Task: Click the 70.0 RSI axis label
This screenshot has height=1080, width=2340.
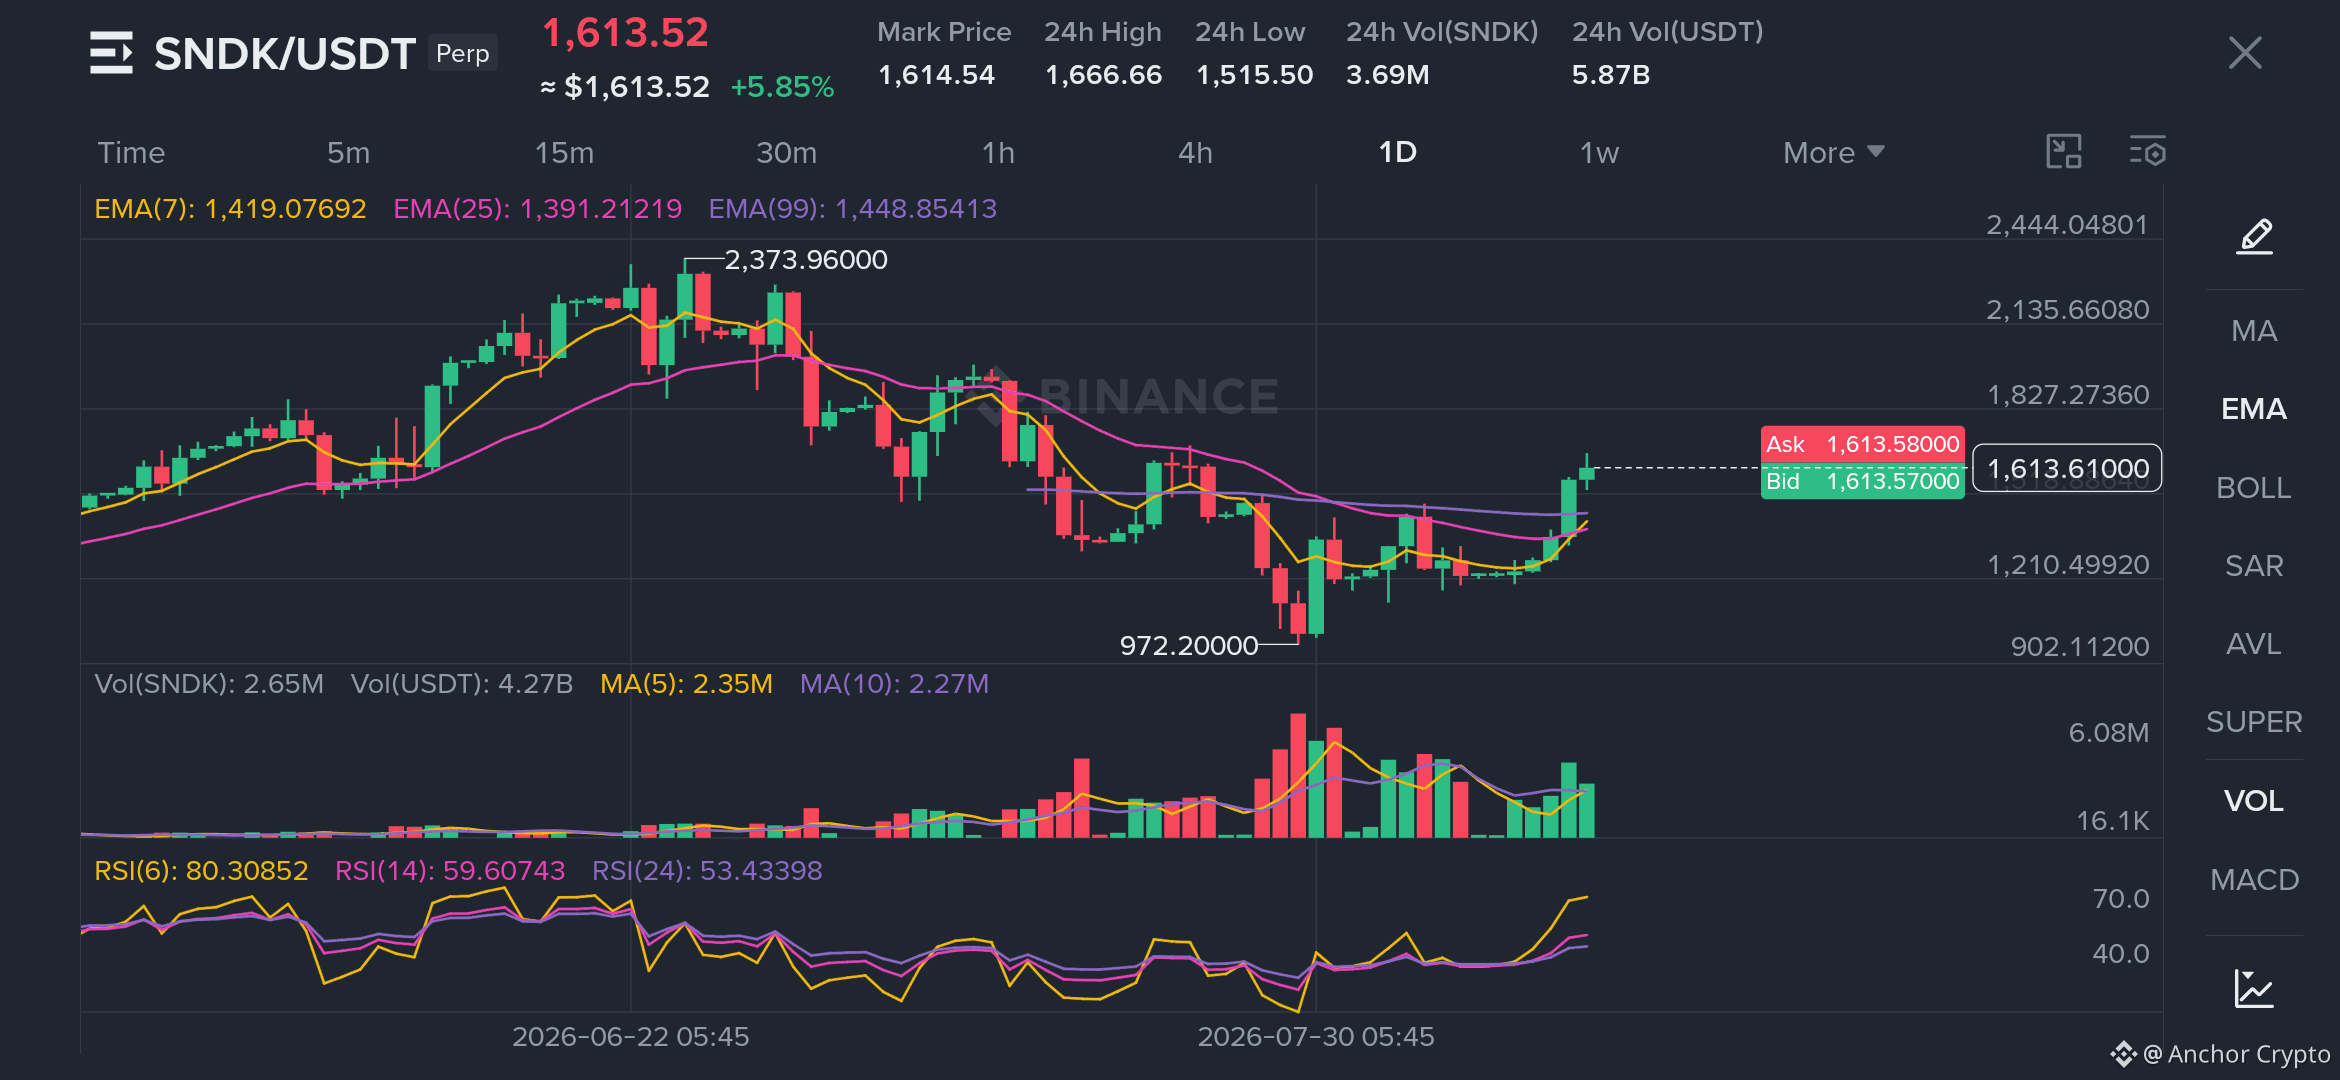Action: pos(2120,898)
